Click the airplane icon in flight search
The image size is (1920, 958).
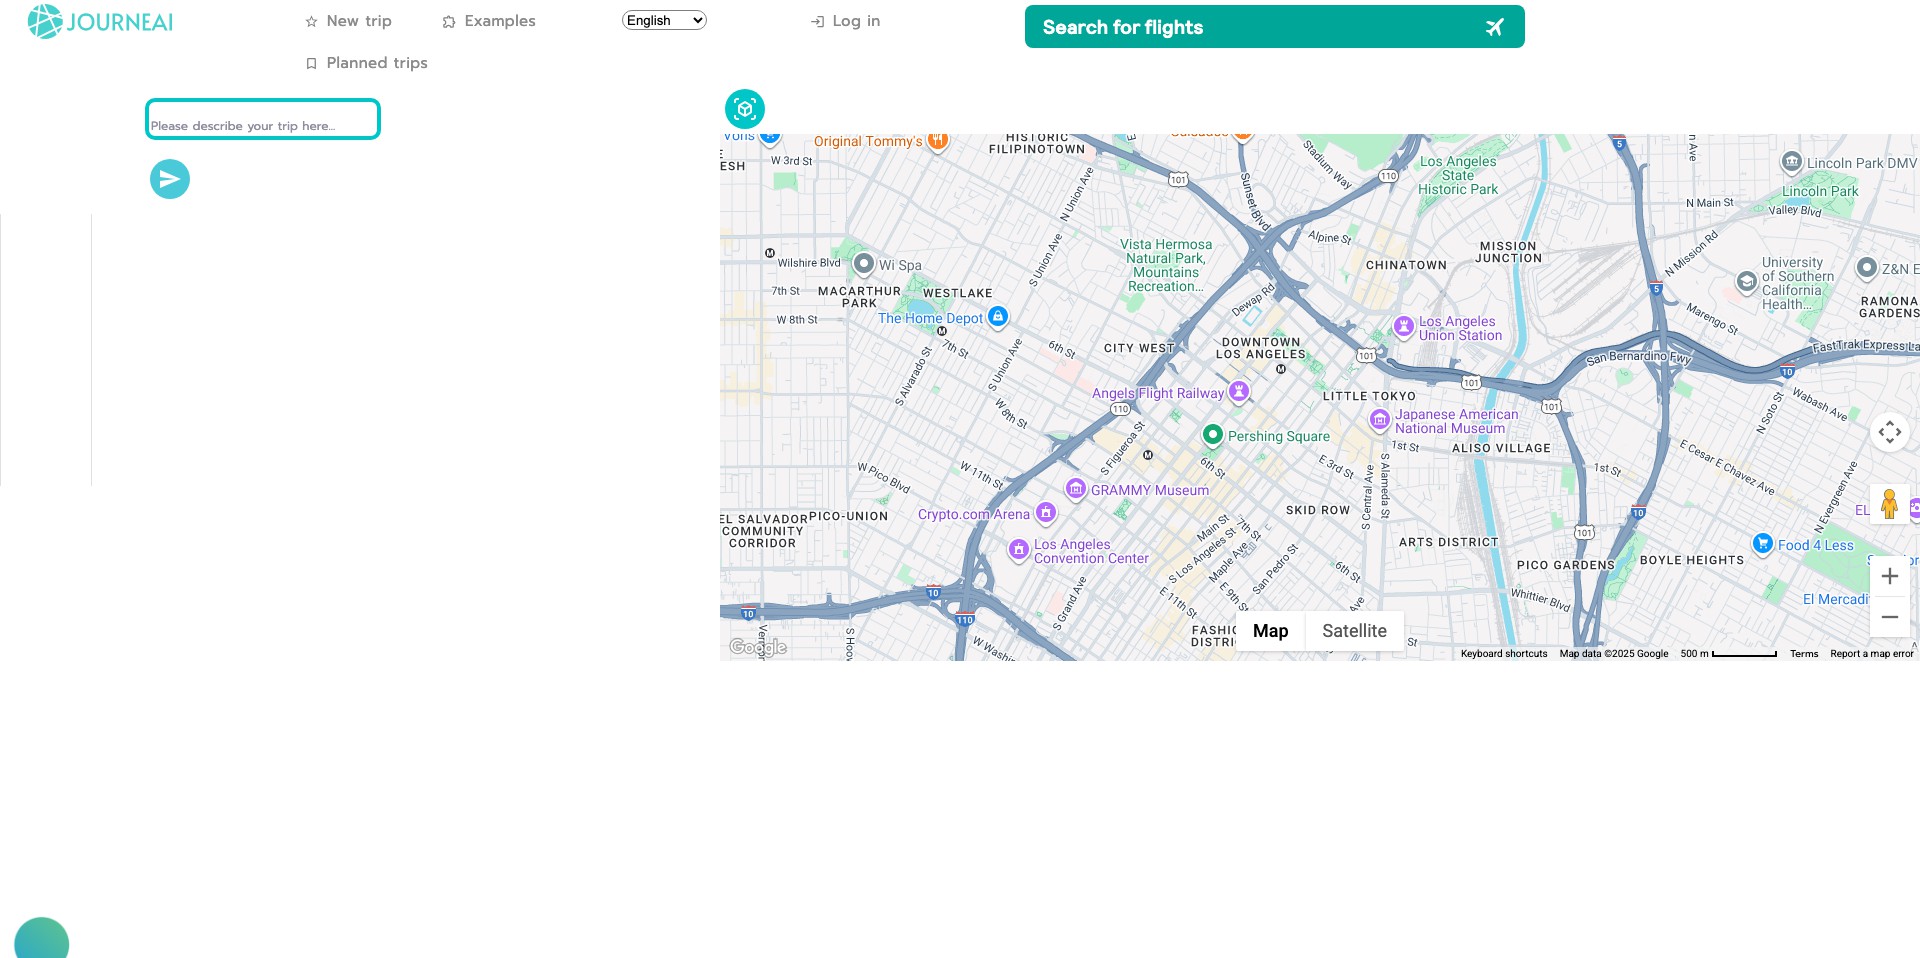coord(1494,28)
